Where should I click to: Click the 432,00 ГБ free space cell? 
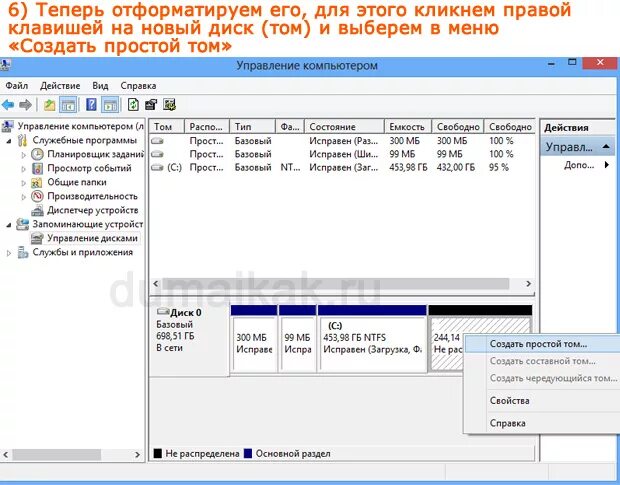456,168
